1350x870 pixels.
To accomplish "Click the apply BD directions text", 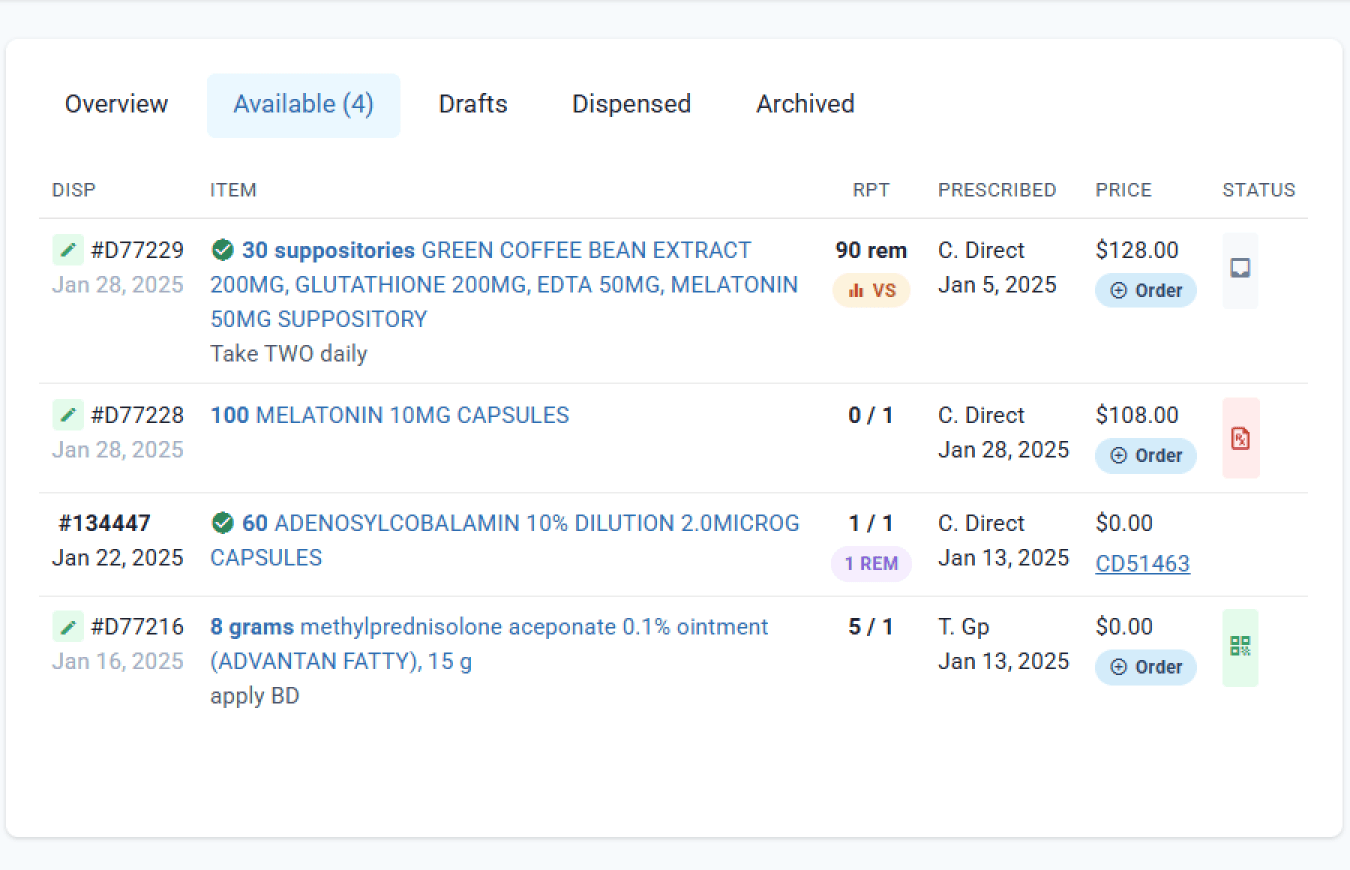I will click(255, 696).
